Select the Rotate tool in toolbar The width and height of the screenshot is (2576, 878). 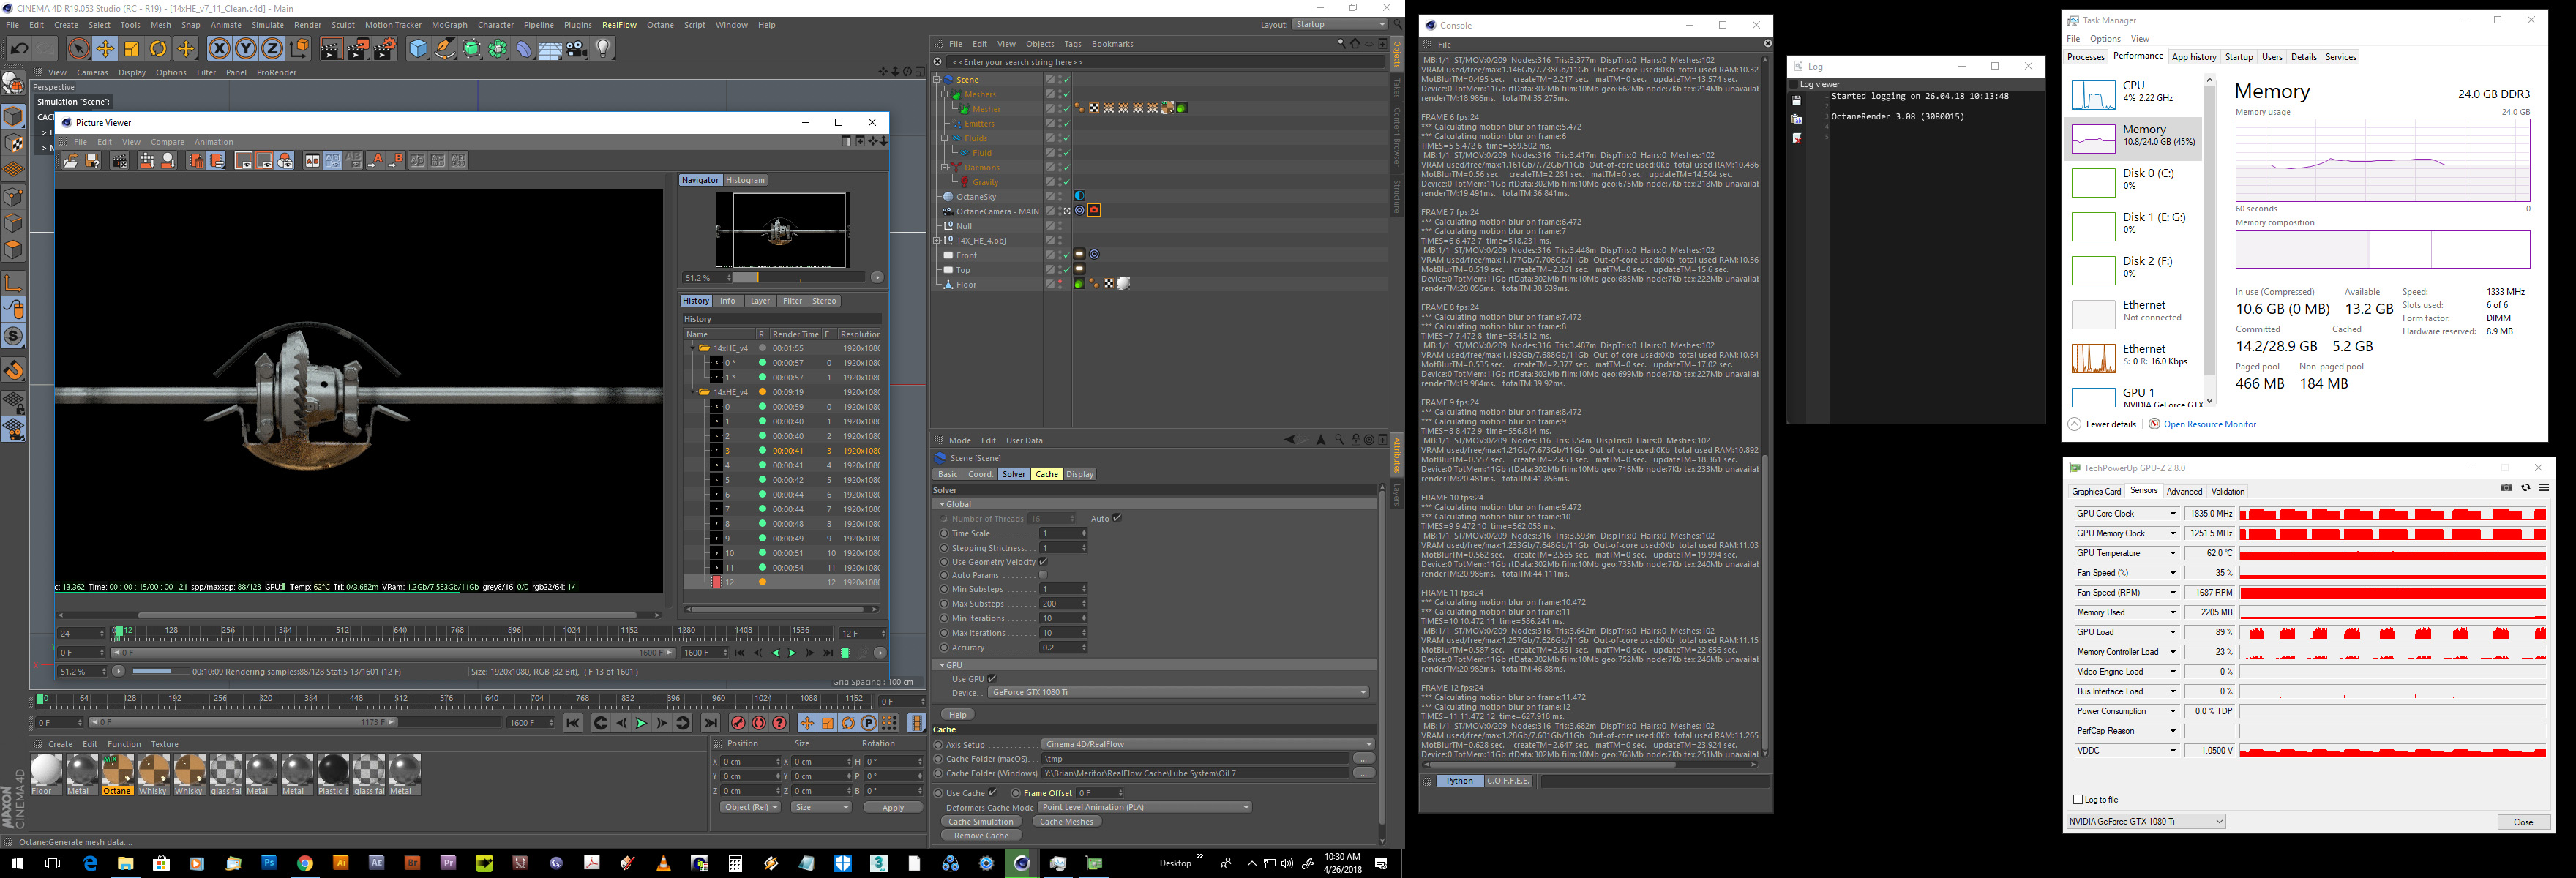[x=158, y=48]
